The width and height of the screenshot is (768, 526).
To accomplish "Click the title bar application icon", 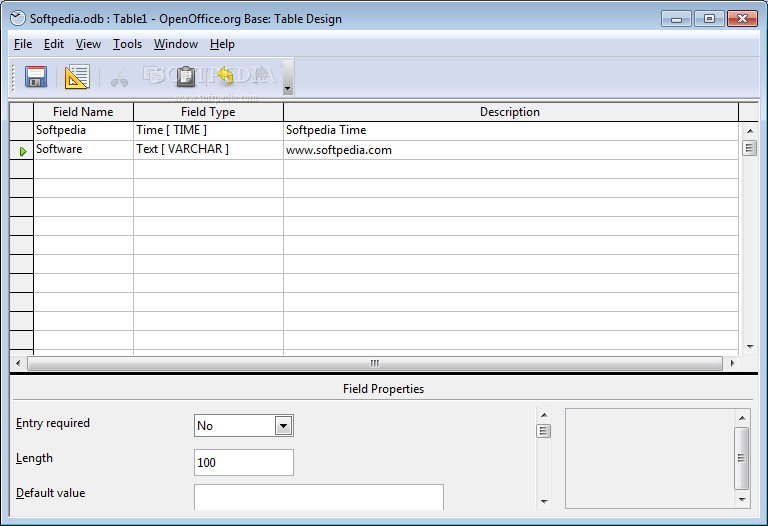I will click(x=18, y=19).
